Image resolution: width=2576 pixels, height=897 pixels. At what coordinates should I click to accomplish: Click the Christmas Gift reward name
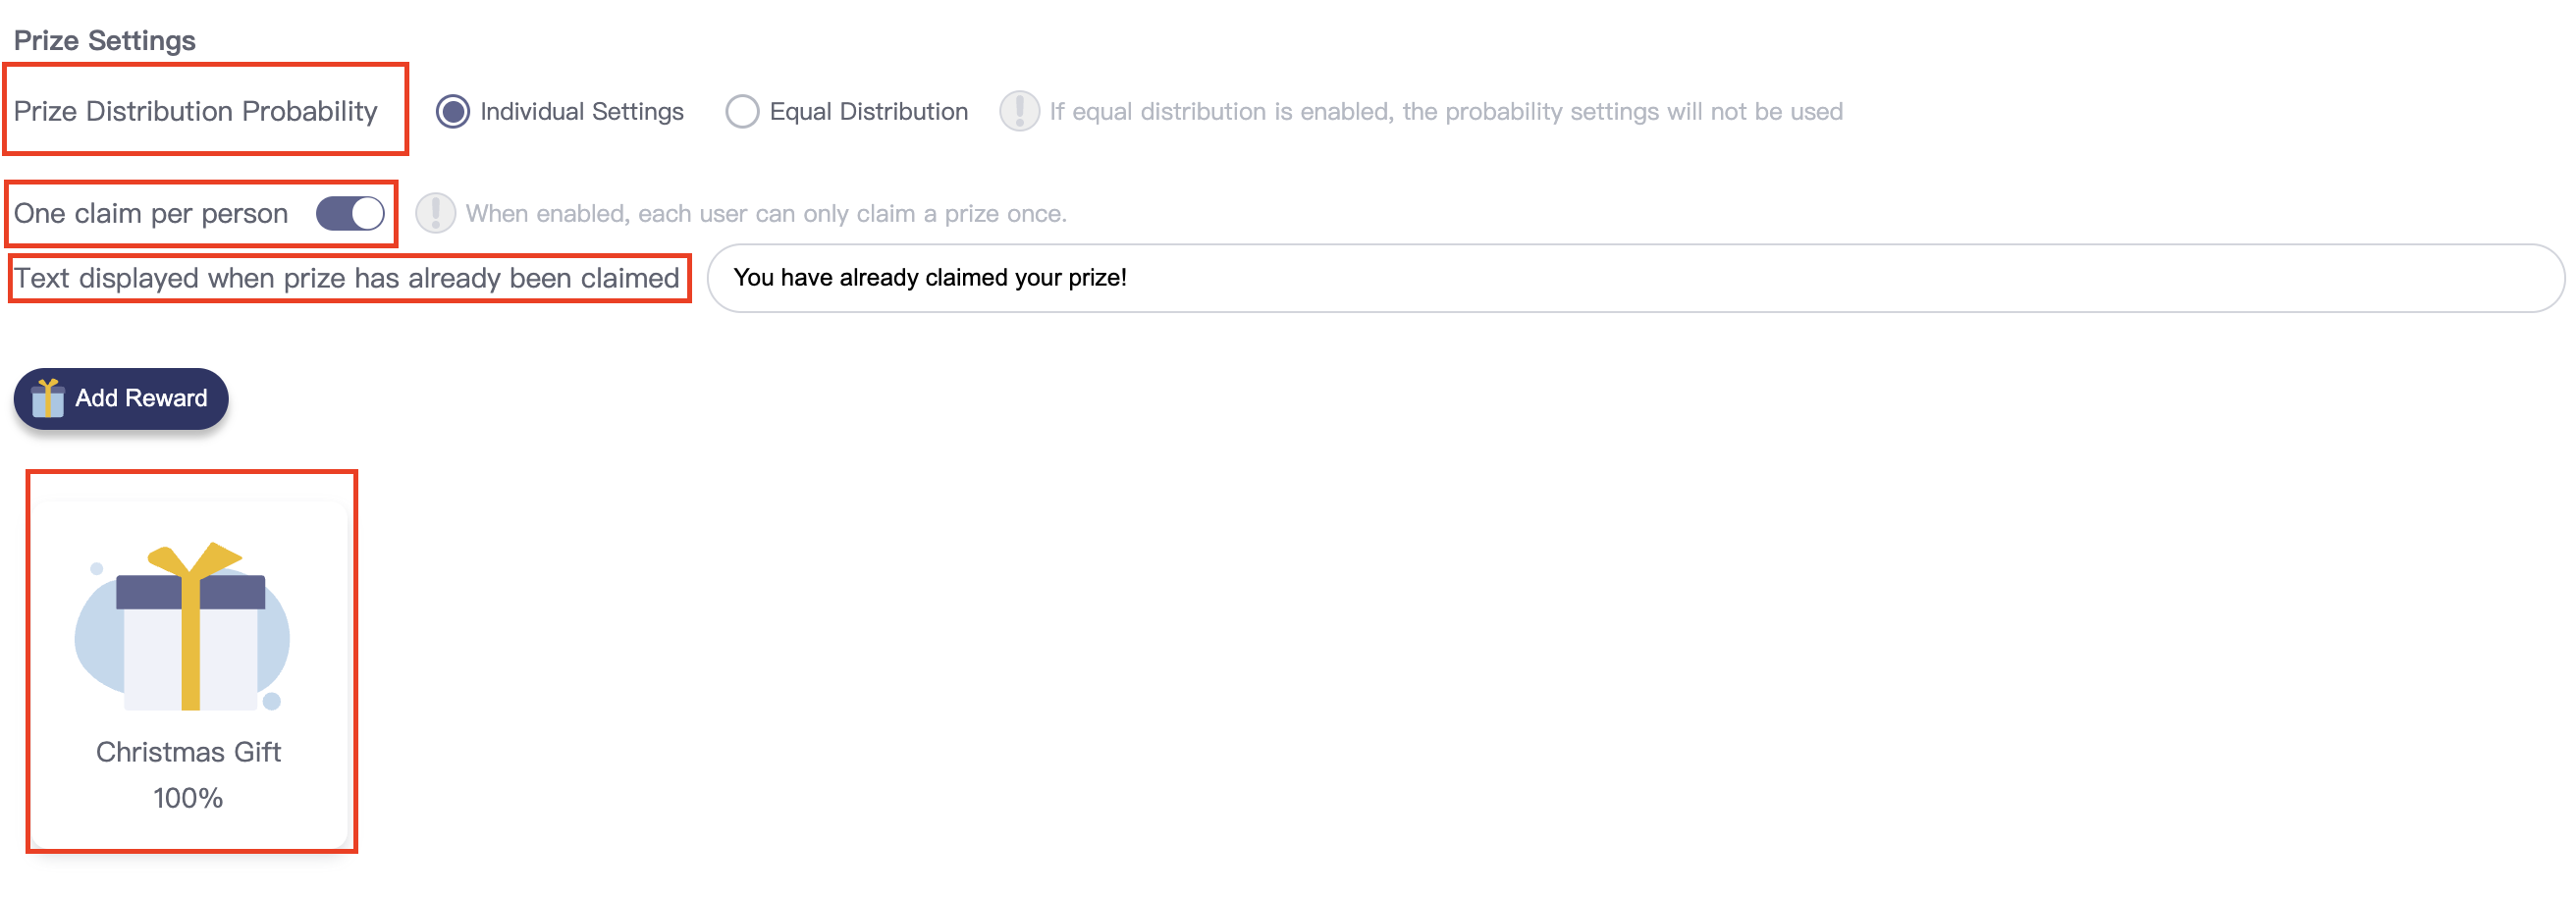(188, 751)
